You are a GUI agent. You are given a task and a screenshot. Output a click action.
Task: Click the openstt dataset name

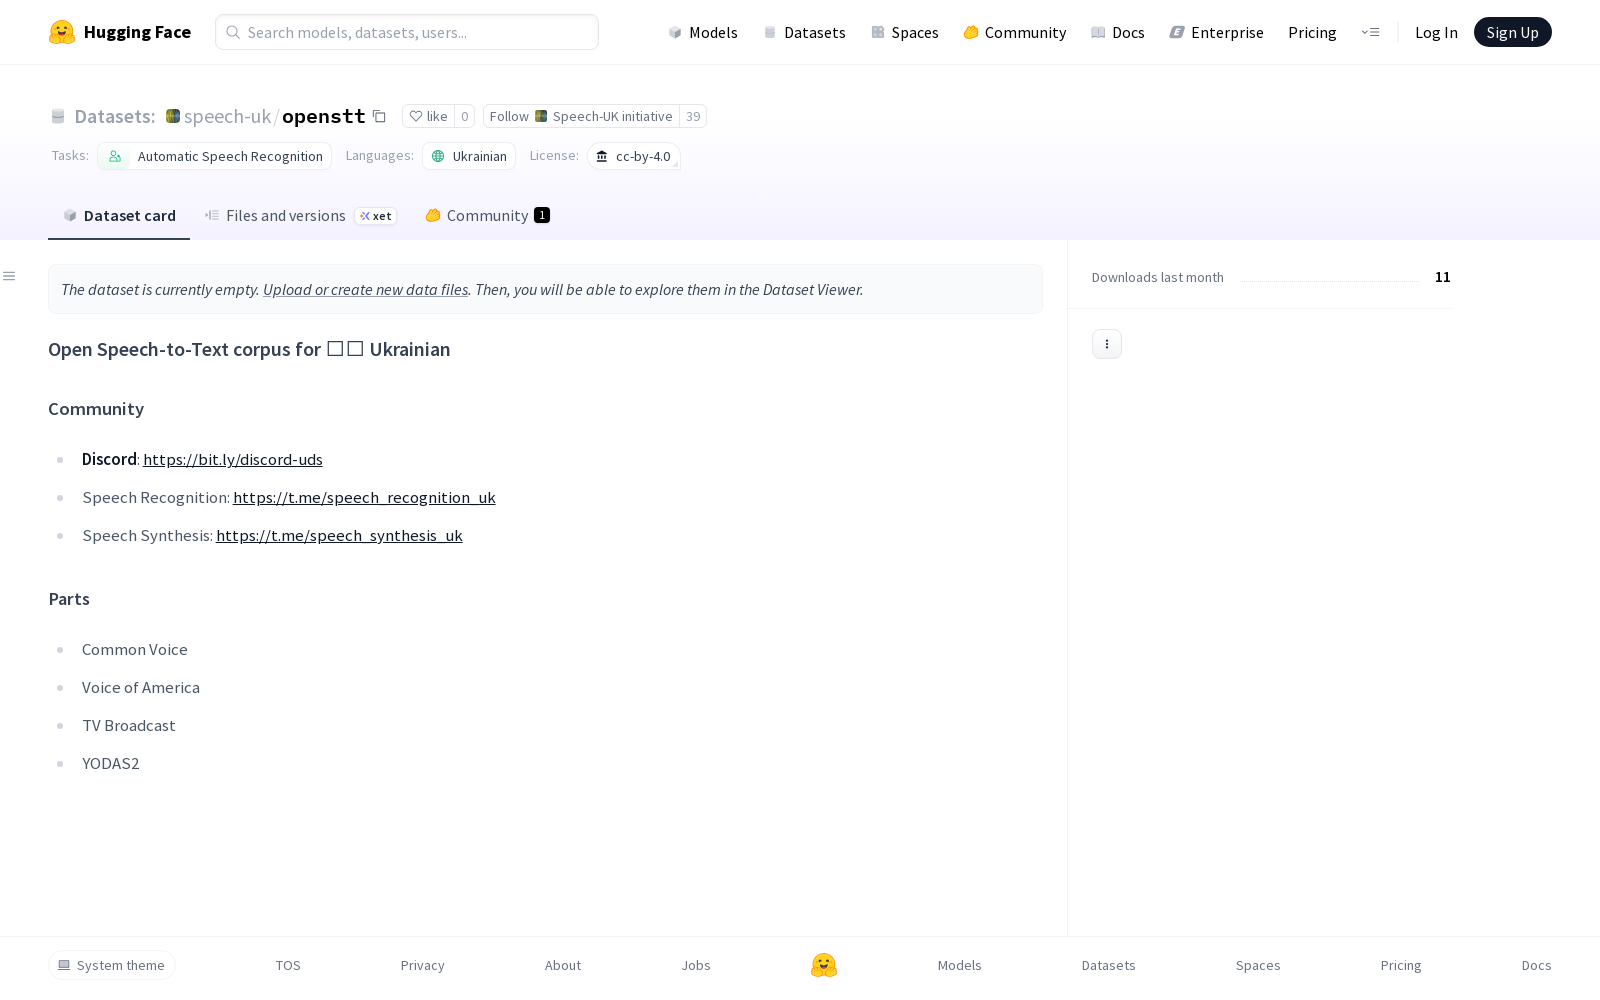(324, 116)
